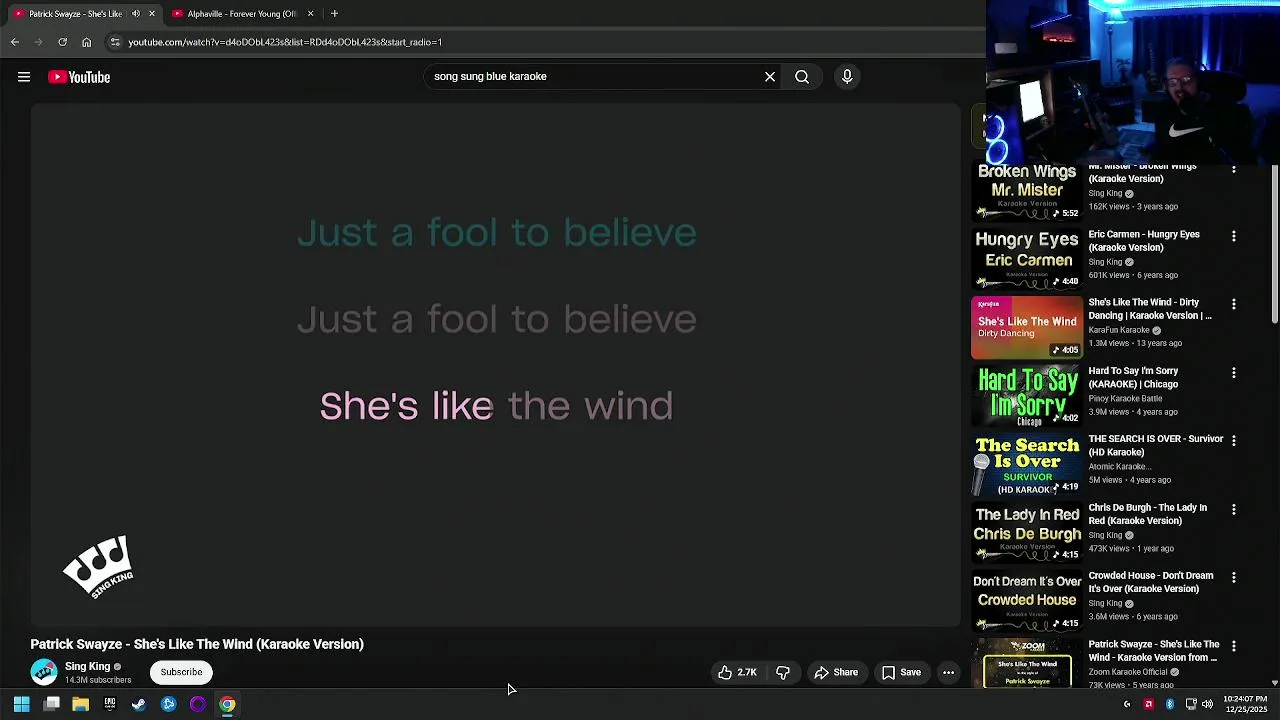Switch to the Patrick Swayze browser tab

click(x=75, y=14)
